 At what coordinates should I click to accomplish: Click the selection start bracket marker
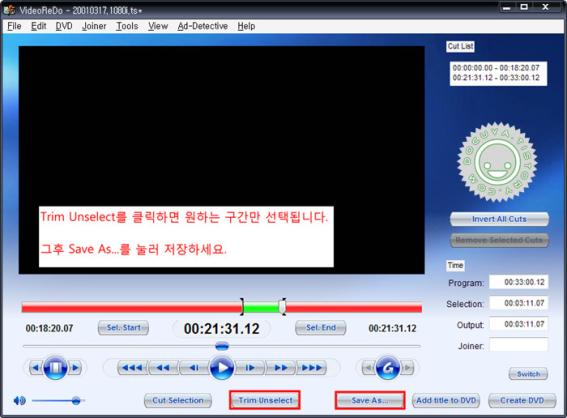coord(242,307)
